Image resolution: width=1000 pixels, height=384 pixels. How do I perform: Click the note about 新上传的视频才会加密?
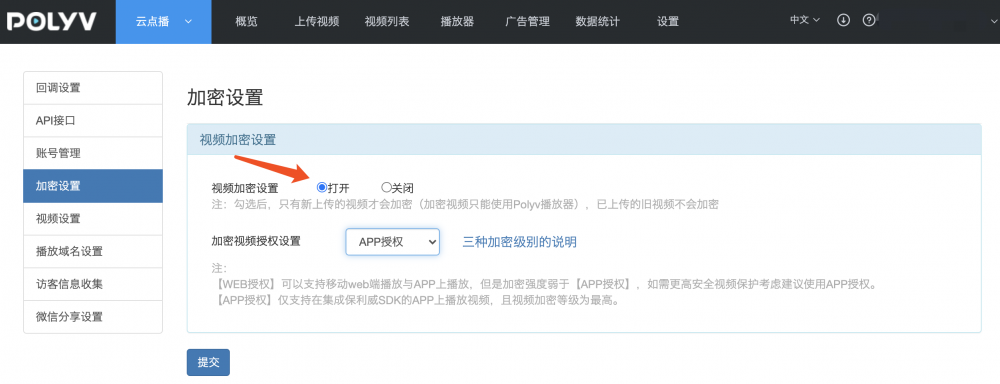465,205
